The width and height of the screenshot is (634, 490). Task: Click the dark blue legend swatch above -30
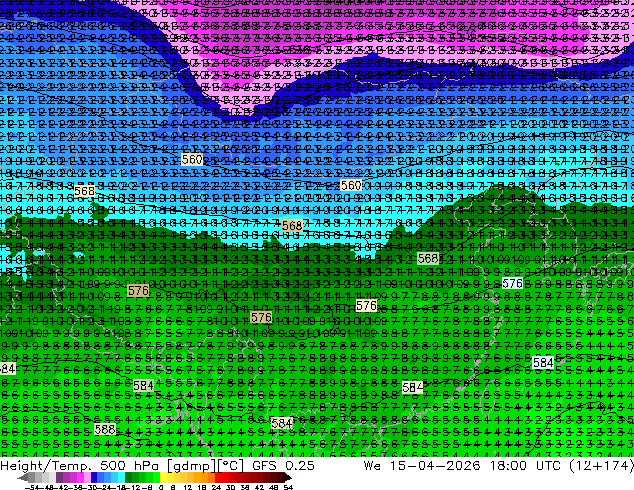pyautogui.click(x=94, y=477)
